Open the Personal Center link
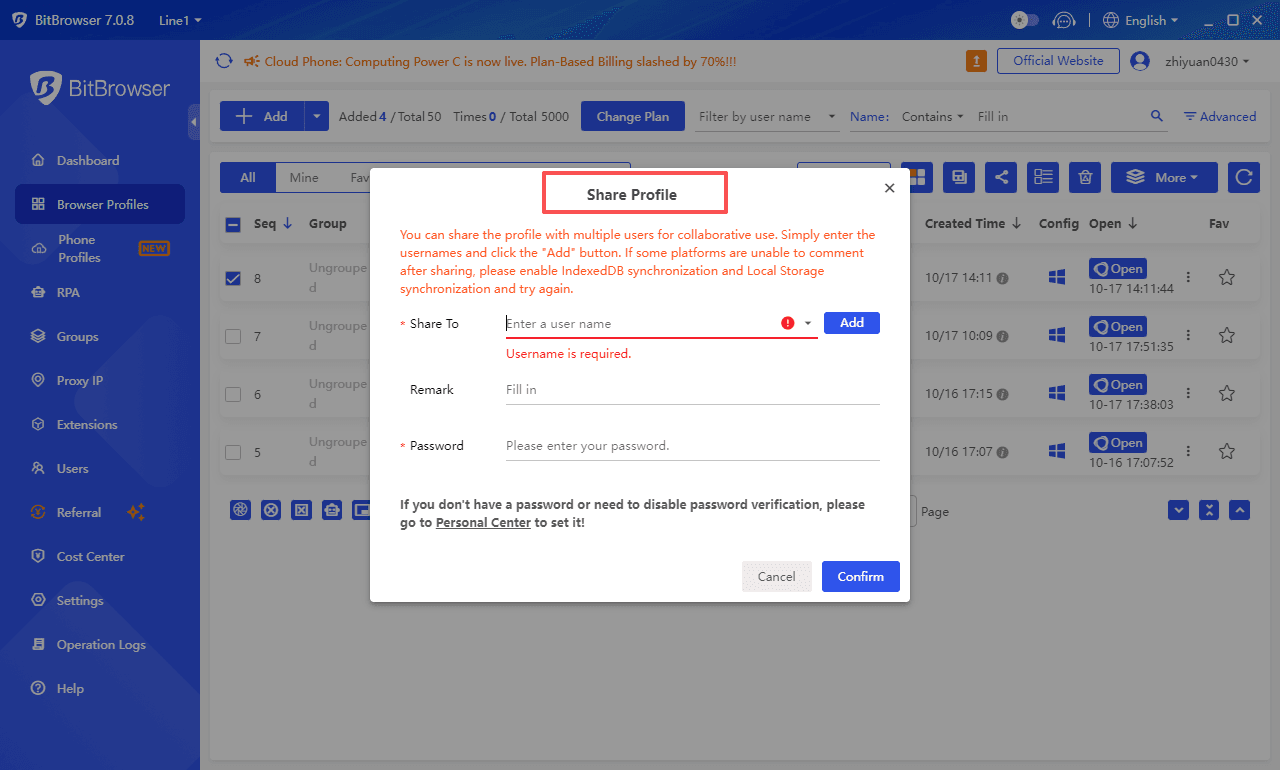 [x=483, y=523]
